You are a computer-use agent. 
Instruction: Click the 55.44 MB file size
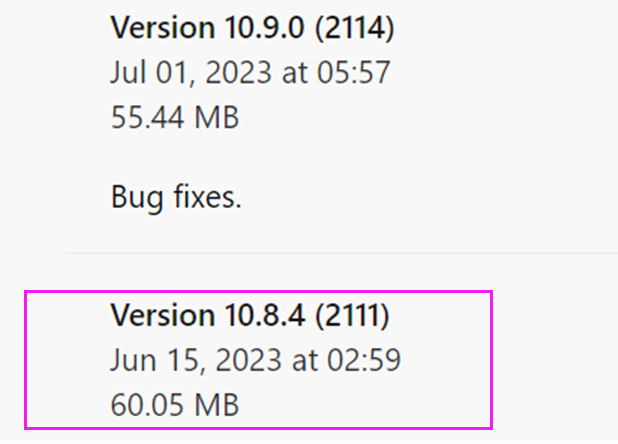point(175,117)
